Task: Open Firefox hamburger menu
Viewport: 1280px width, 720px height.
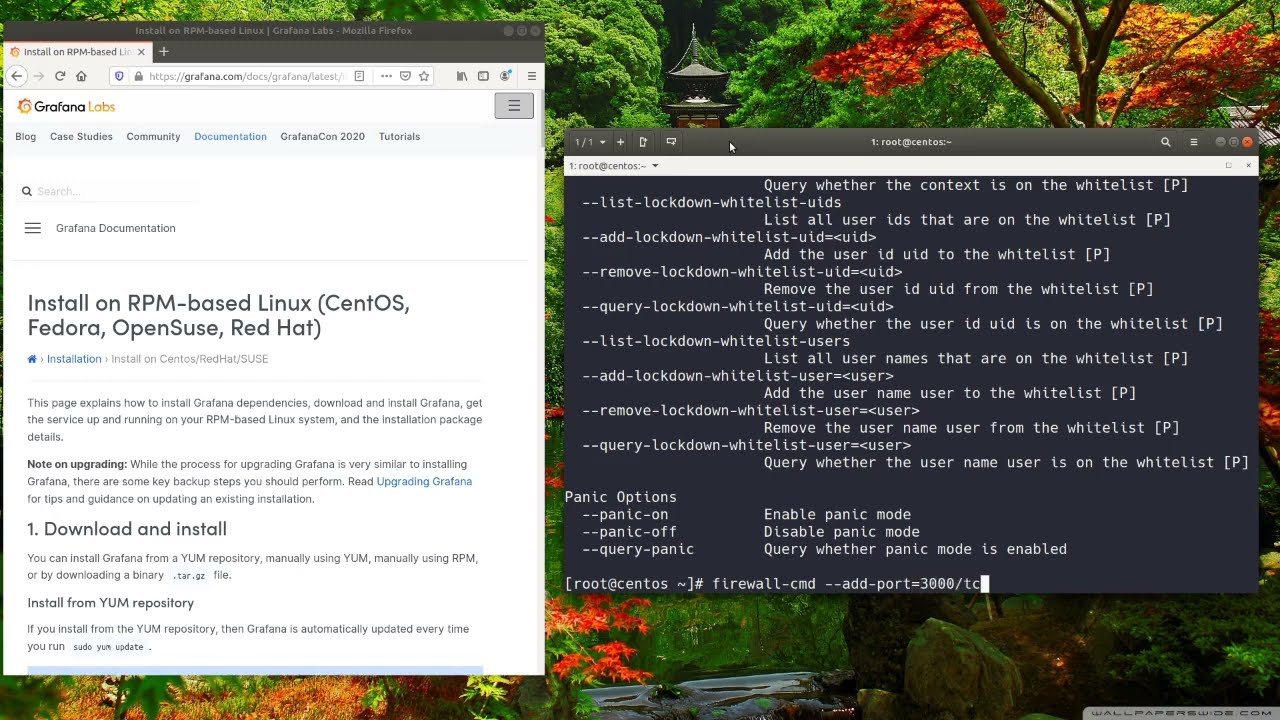Action: click(x=532, y=76)
